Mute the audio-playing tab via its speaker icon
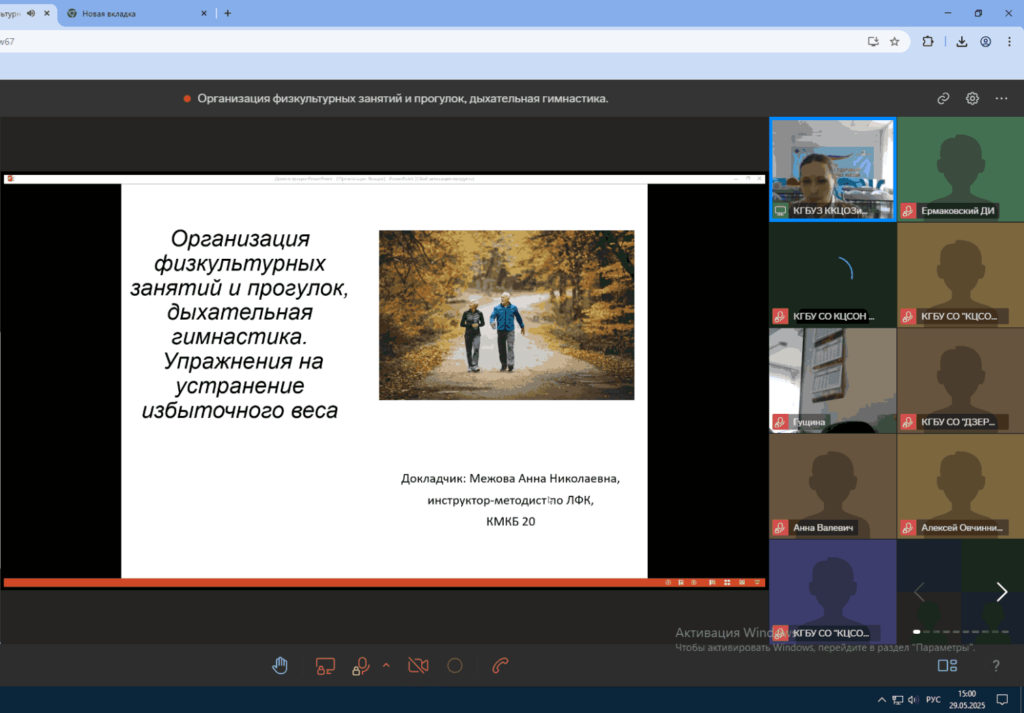This screenshot has height=713, width=1024. [x=31, y=13]
